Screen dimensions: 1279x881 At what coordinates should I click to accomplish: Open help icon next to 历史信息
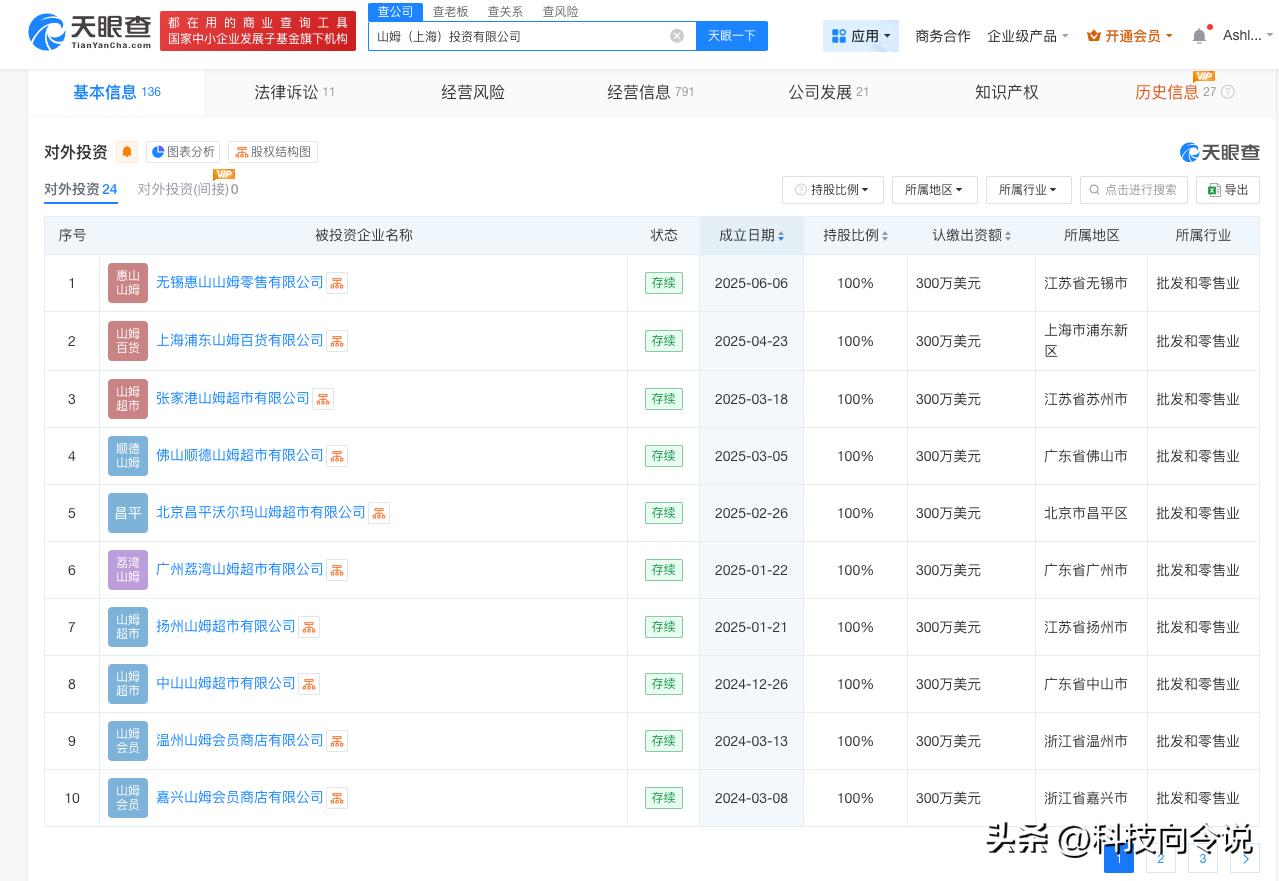click(1228, 92)
